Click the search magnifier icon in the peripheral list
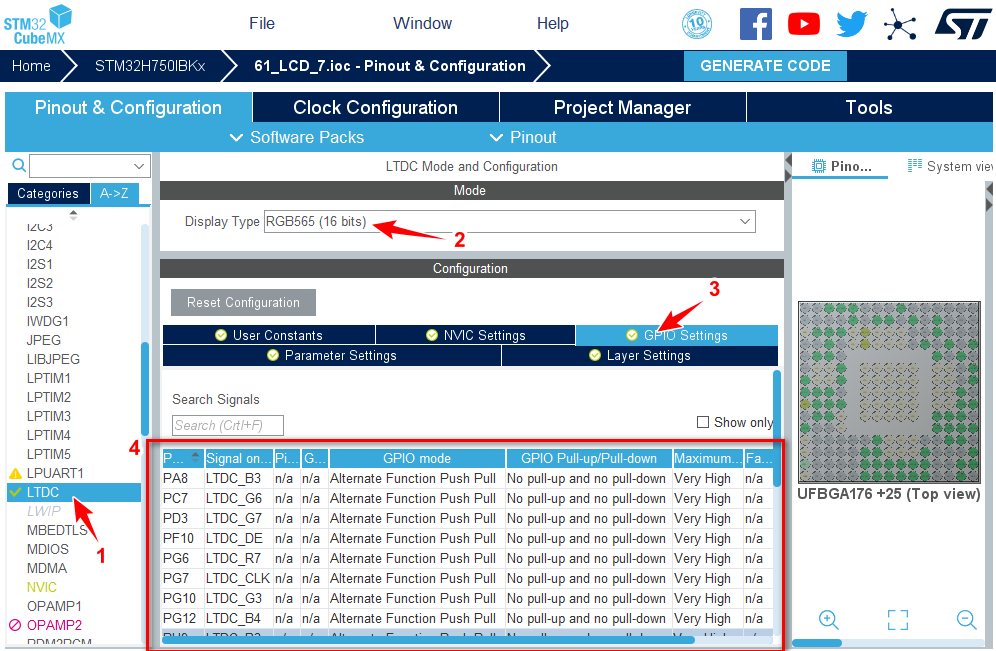The height and width of the screenshot is (651, 996). click(17, 165)
